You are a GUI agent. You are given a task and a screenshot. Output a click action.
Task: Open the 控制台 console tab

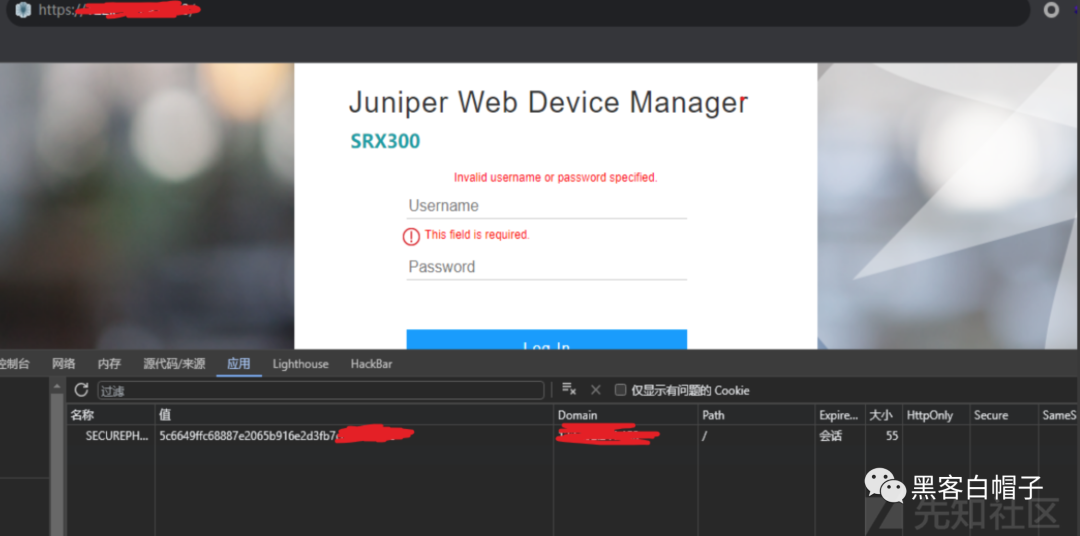pos(14,364)
